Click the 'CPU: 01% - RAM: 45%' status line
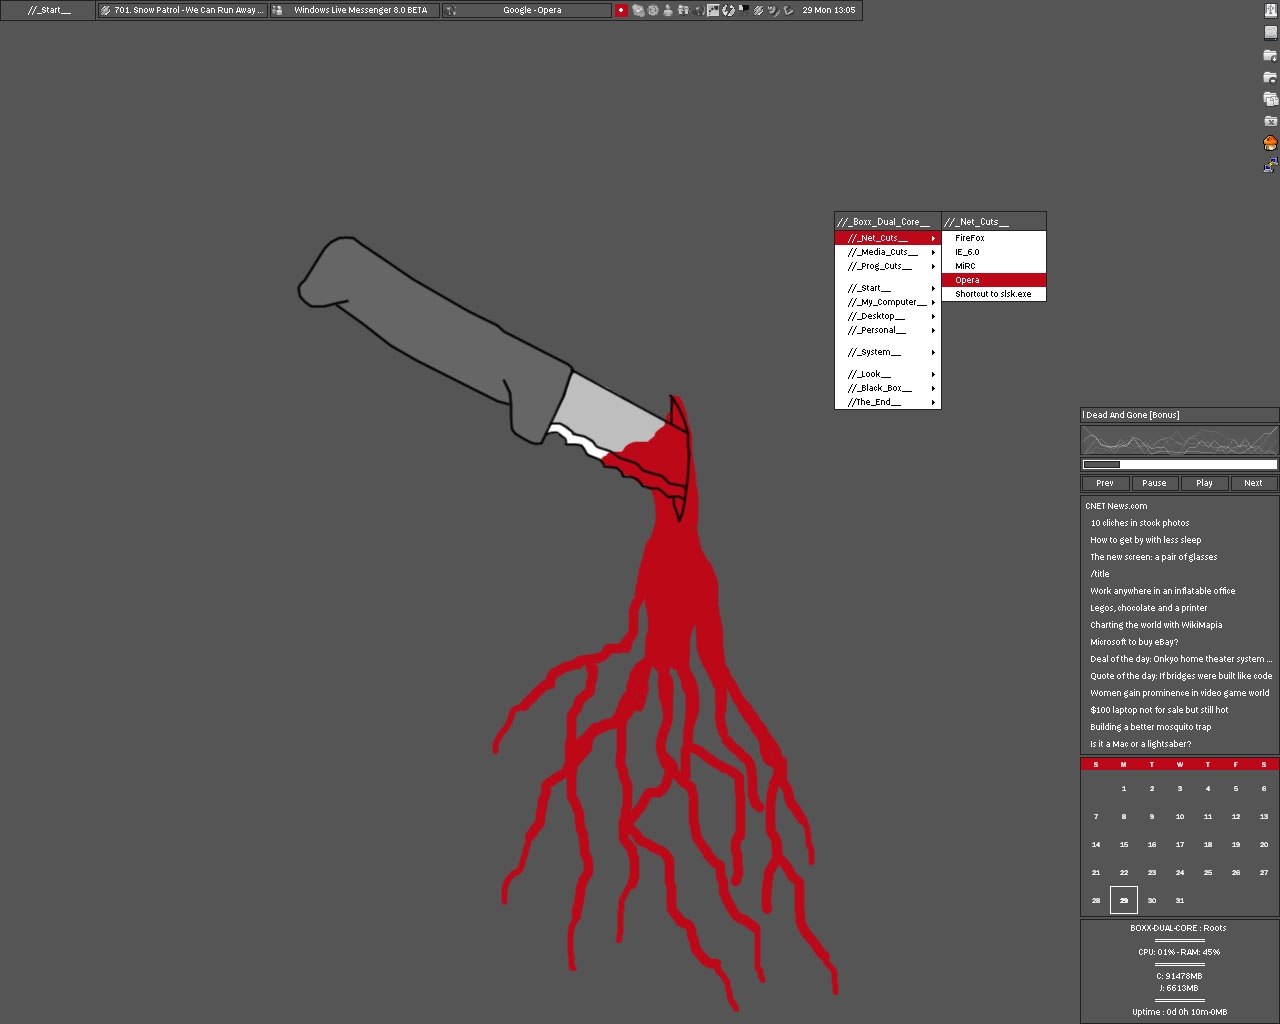 tap(1179, 952)
